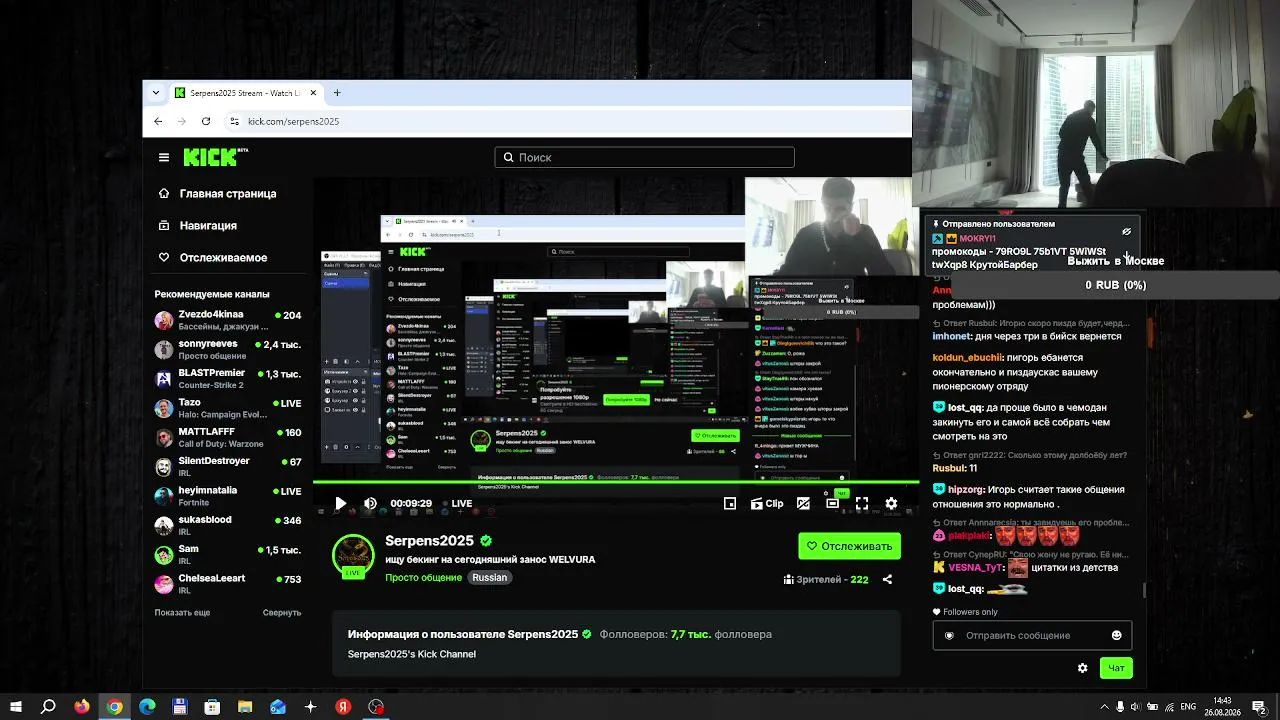Viewport: 1280px width, 720px height.
Task: Open the taskbar clock and calendar
Action: point(1222,707)
